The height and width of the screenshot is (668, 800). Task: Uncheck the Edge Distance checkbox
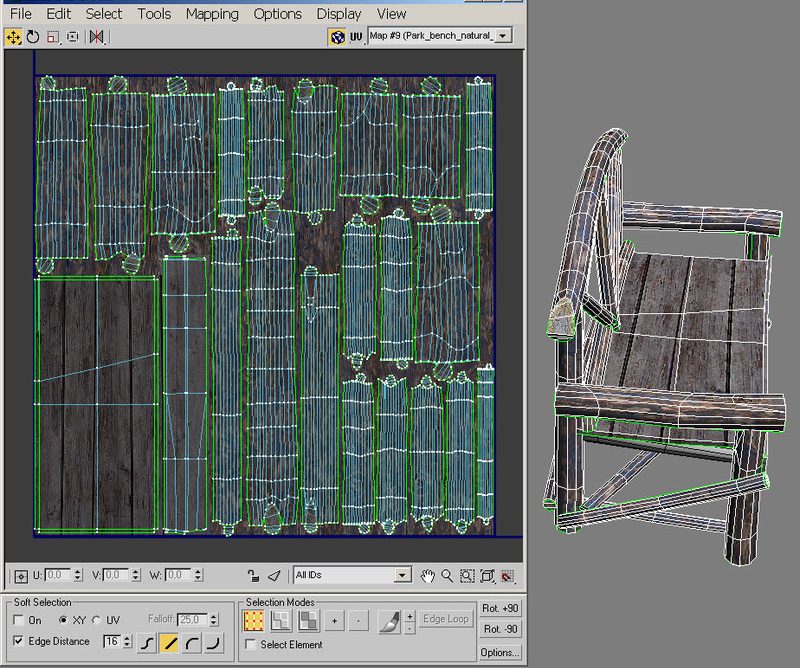click(18, 641)
